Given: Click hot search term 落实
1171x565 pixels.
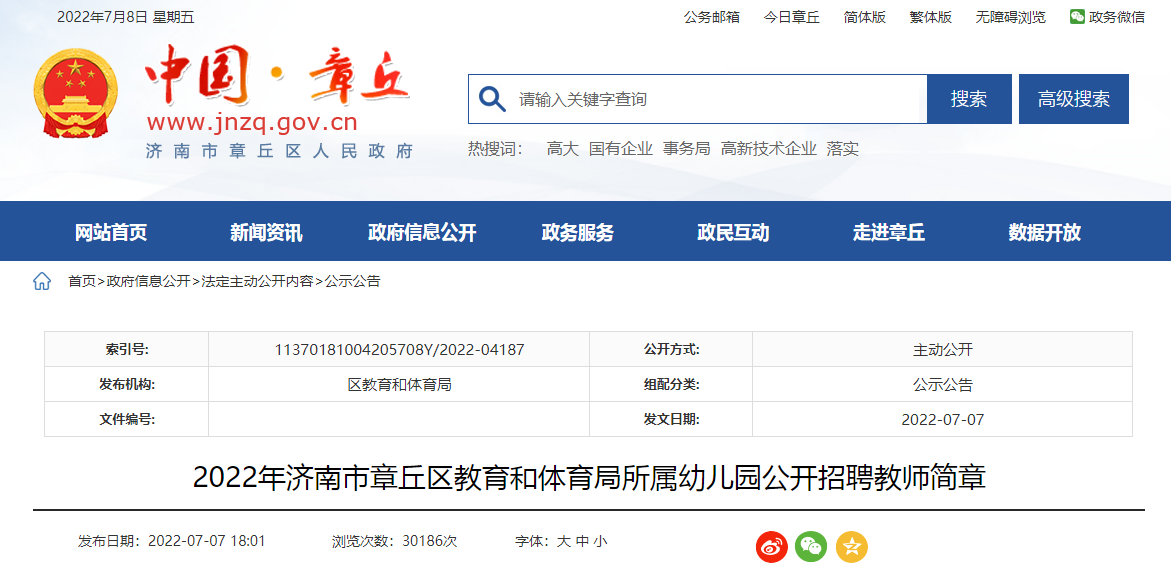Looking at the screenshot, I should (842, 149).
